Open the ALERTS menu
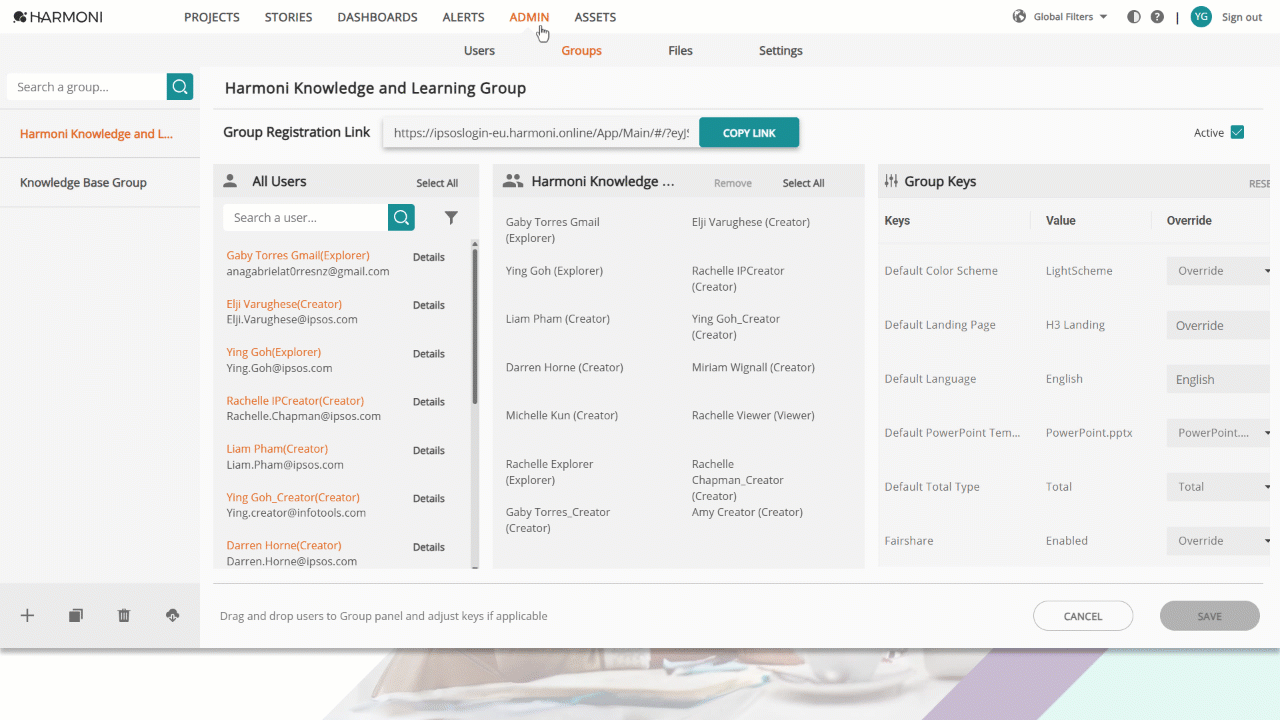This screenshot has width=1280, height=720. 463,17
